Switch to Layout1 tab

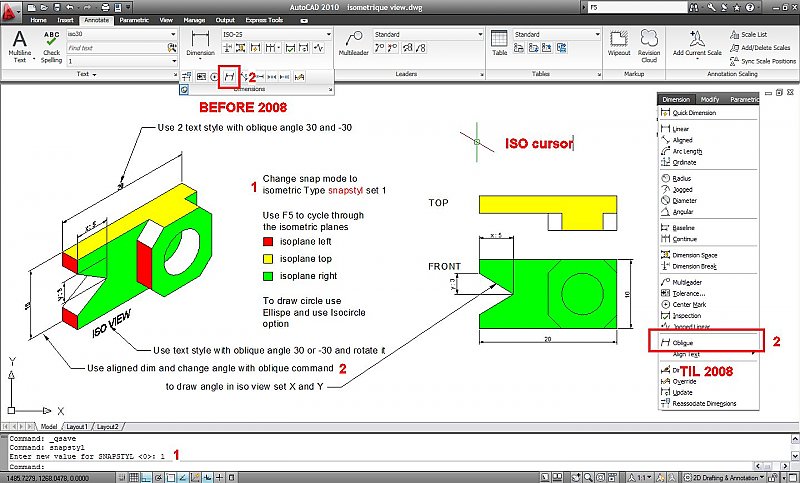pos(77,426)
